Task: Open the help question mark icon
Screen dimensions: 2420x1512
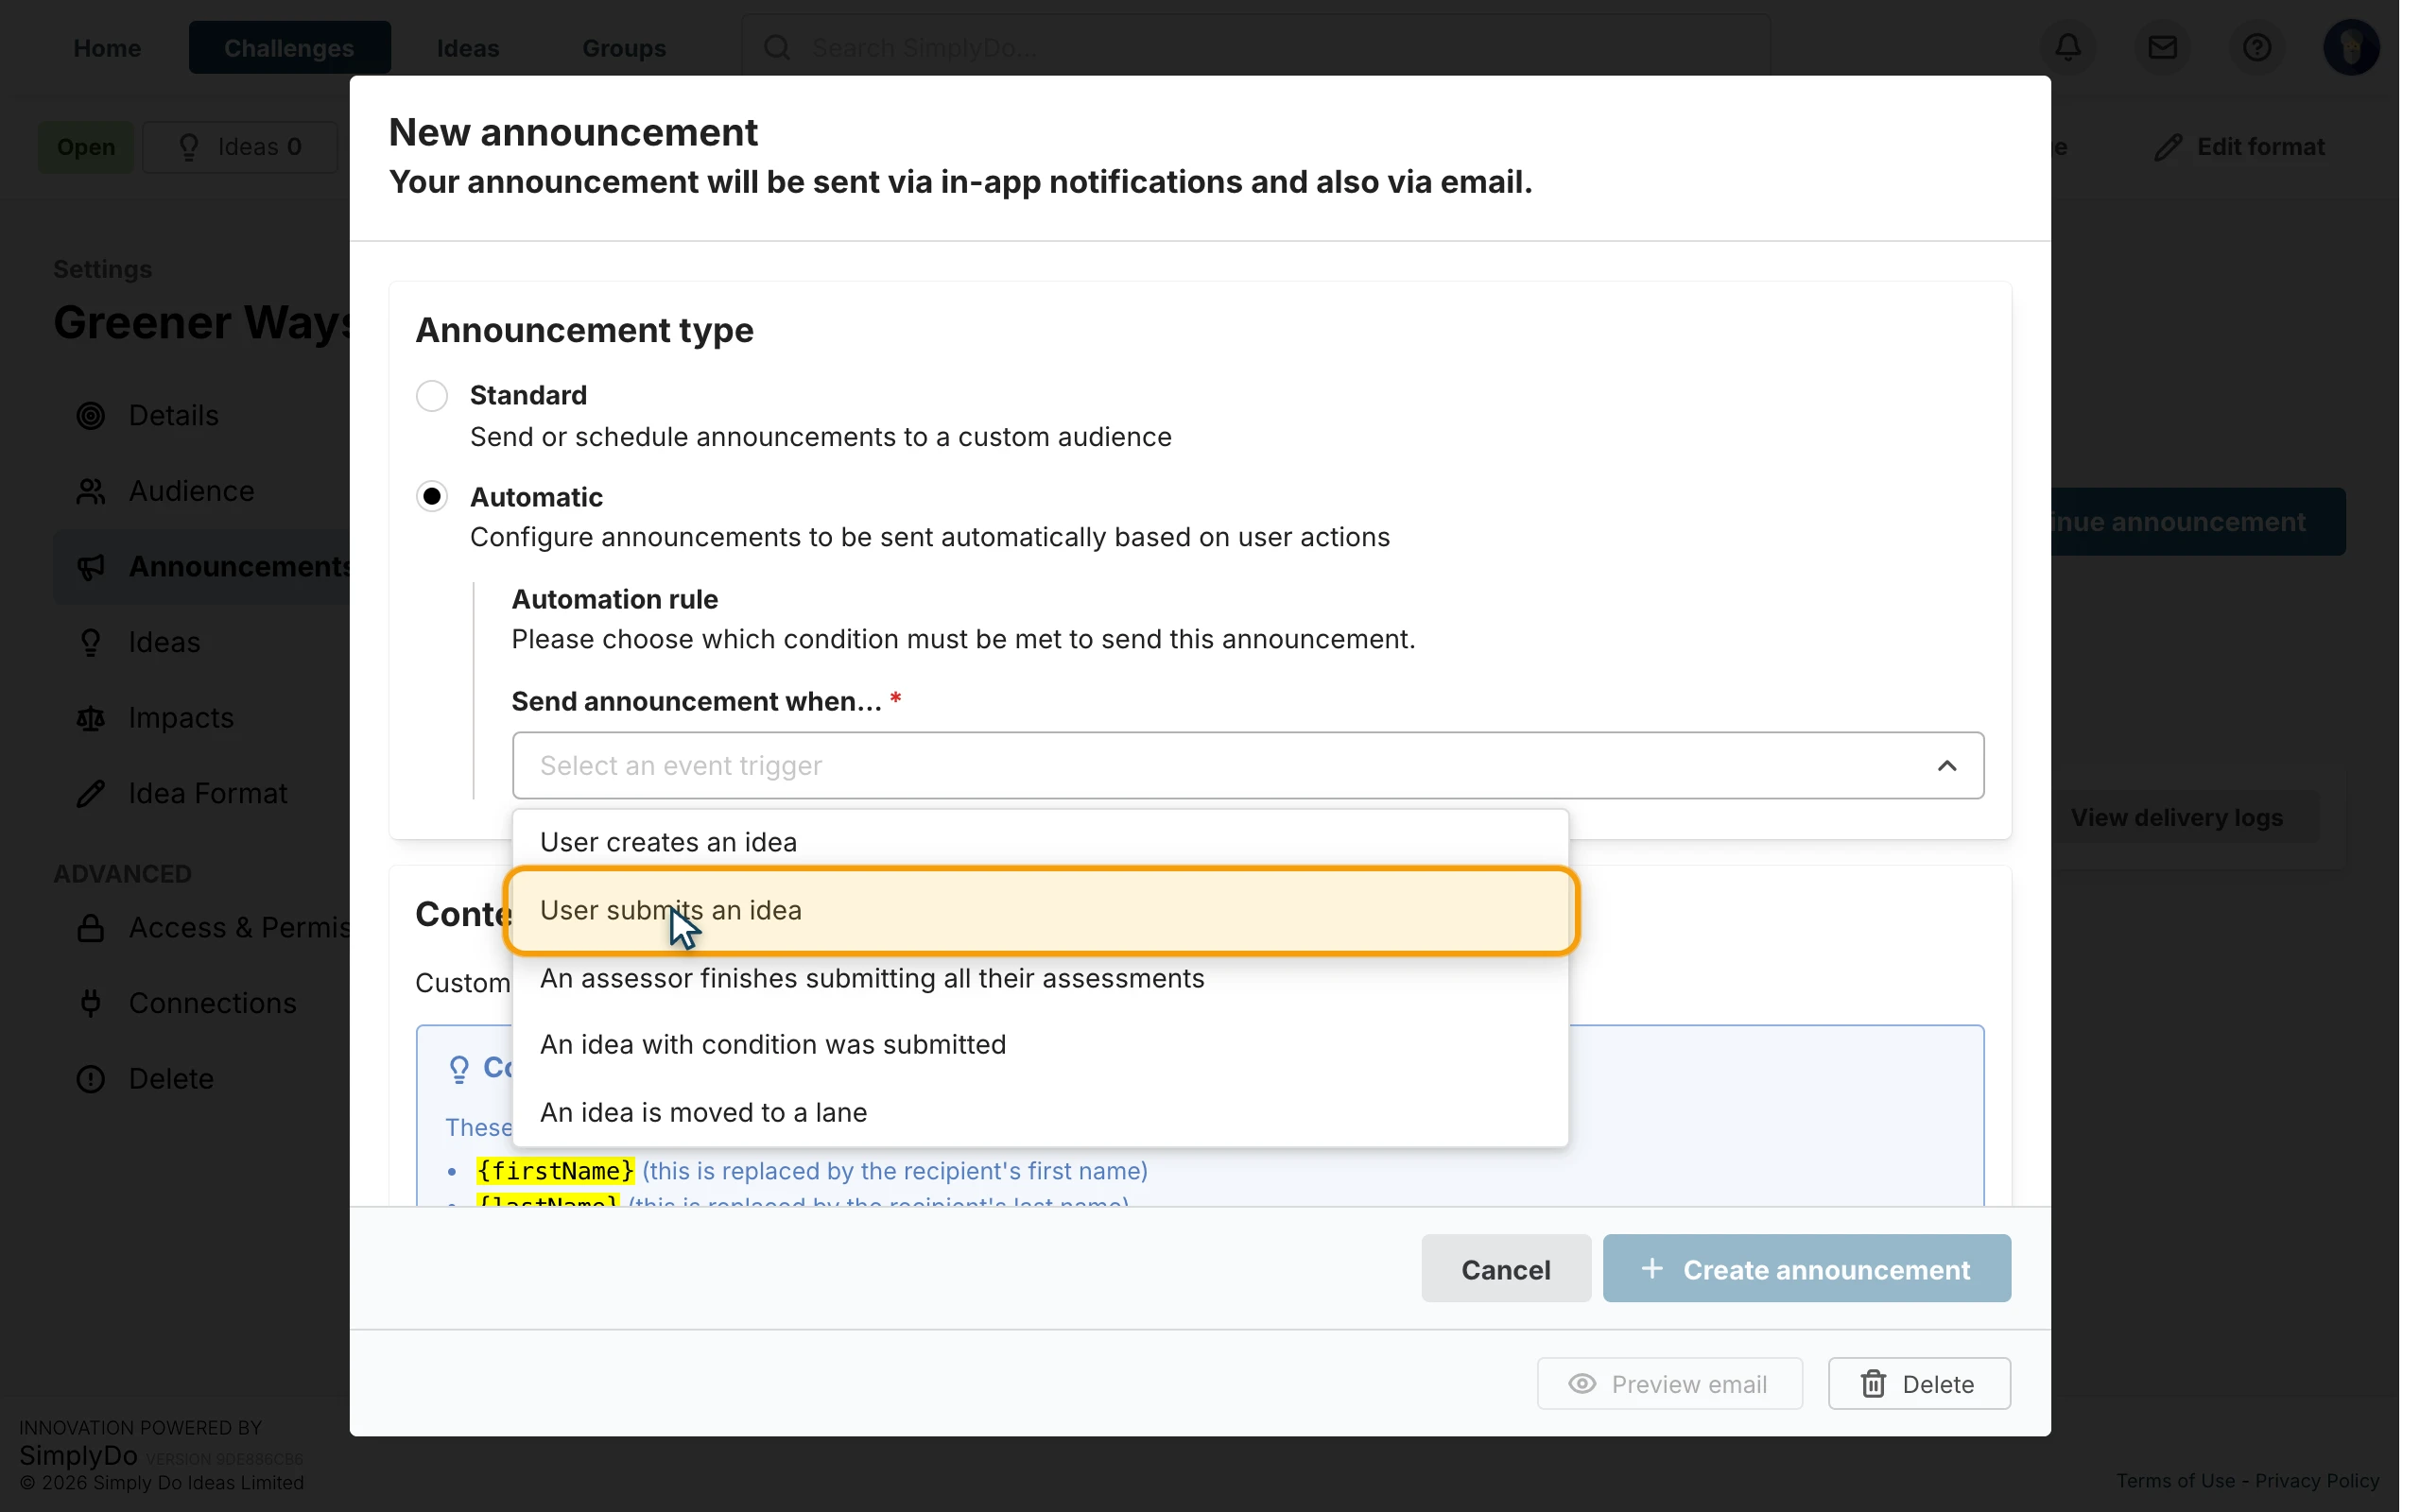Action: coord(2256,47)
